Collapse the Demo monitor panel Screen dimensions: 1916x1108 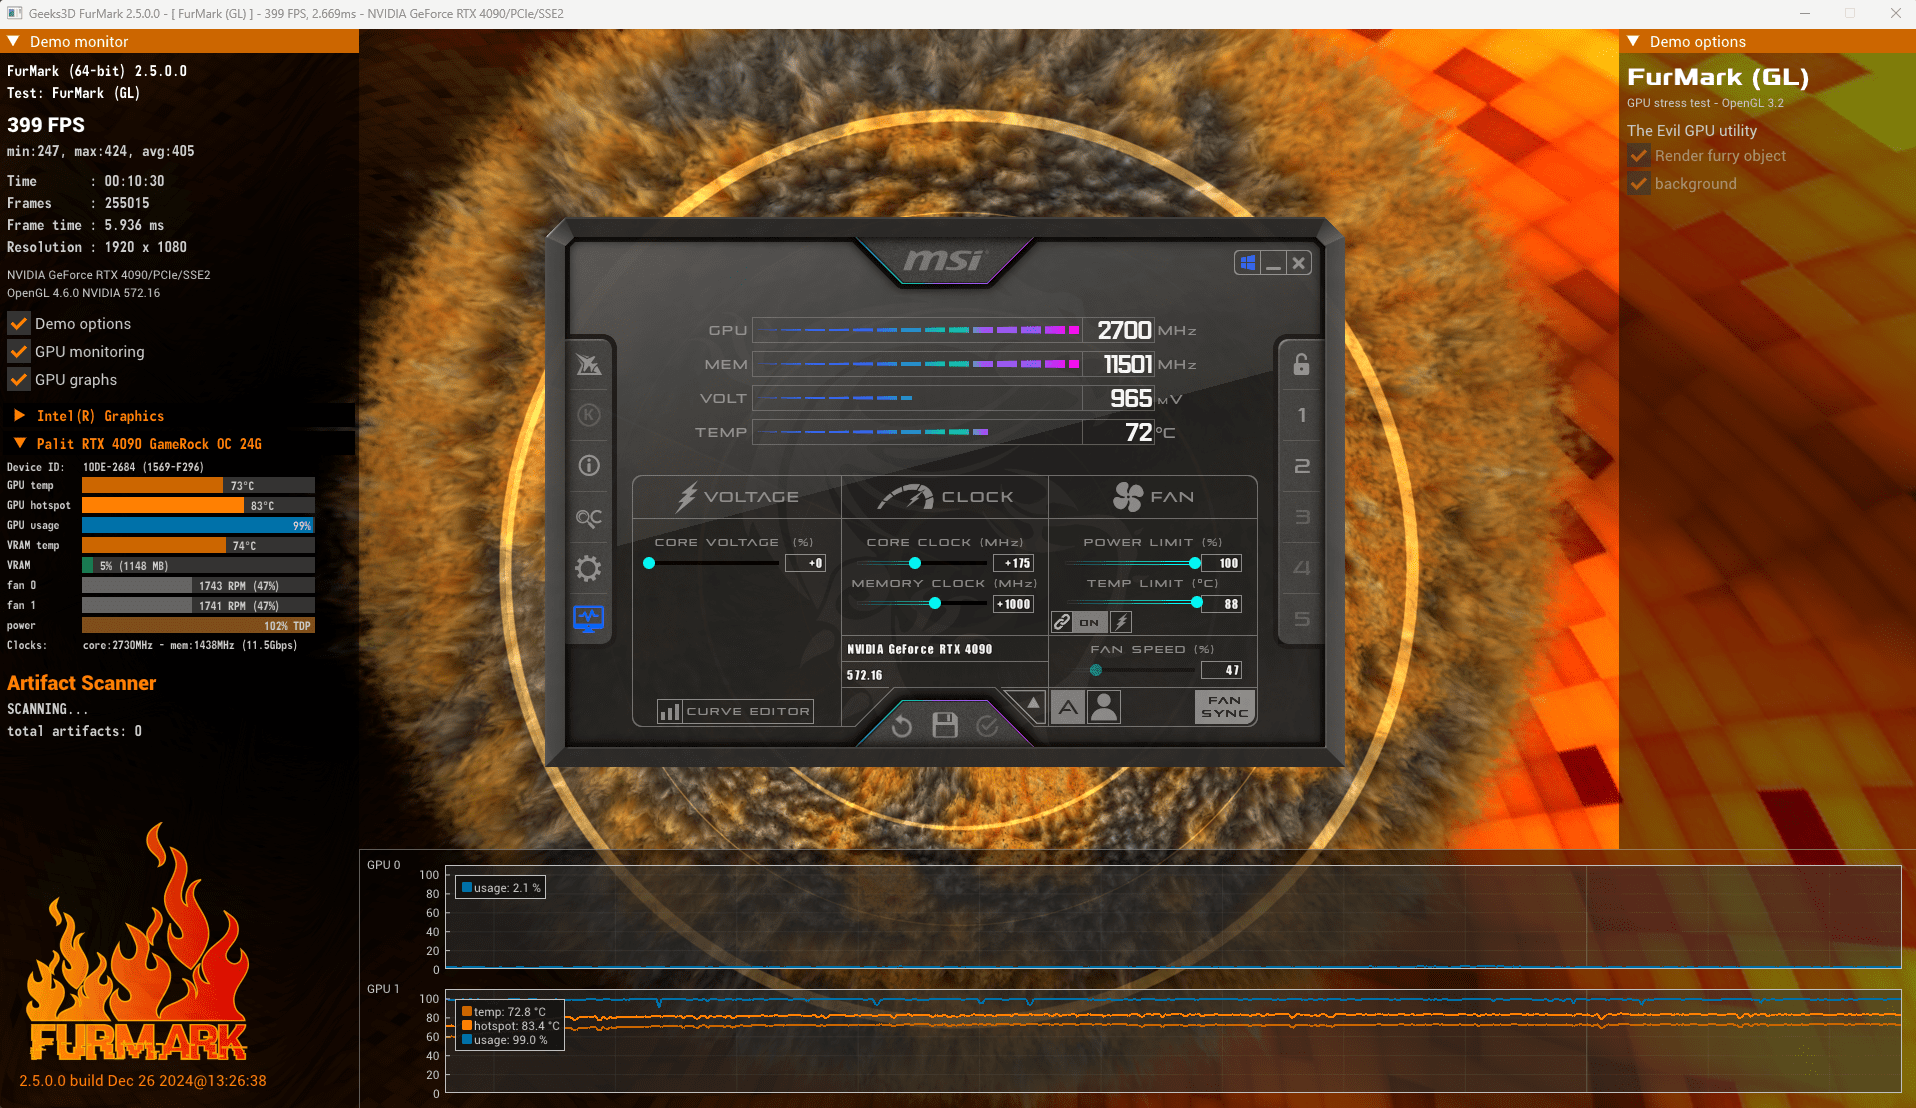click(14, 41)
